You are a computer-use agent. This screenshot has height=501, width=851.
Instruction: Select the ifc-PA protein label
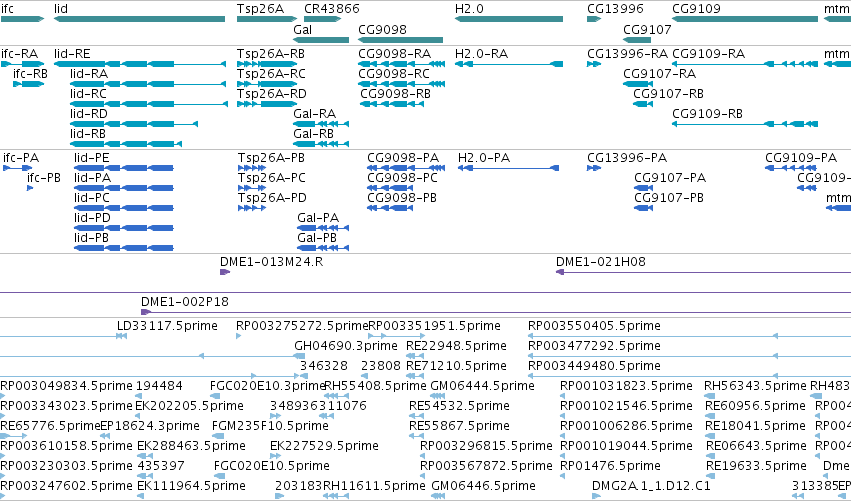(21, 158)
